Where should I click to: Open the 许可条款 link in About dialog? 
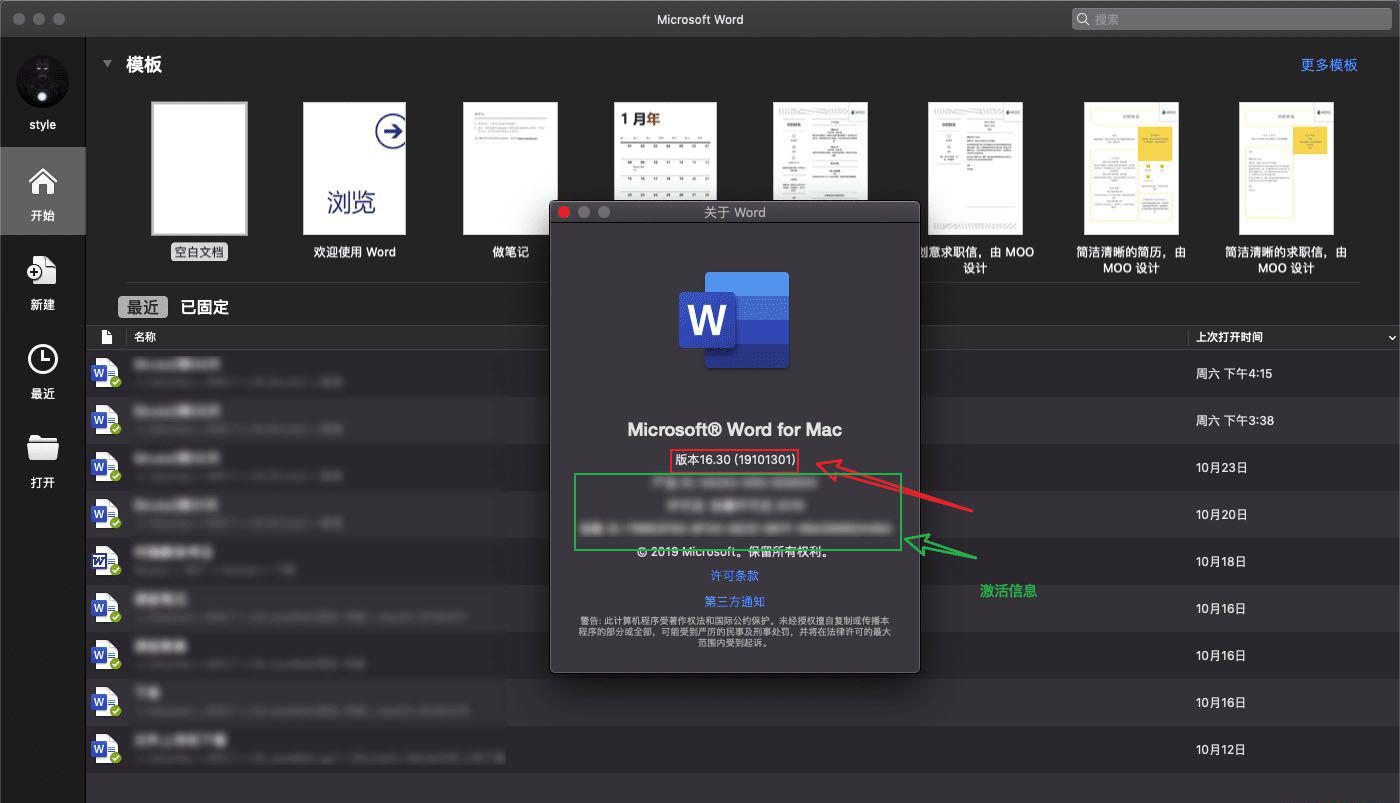click(x=735, y=575)
